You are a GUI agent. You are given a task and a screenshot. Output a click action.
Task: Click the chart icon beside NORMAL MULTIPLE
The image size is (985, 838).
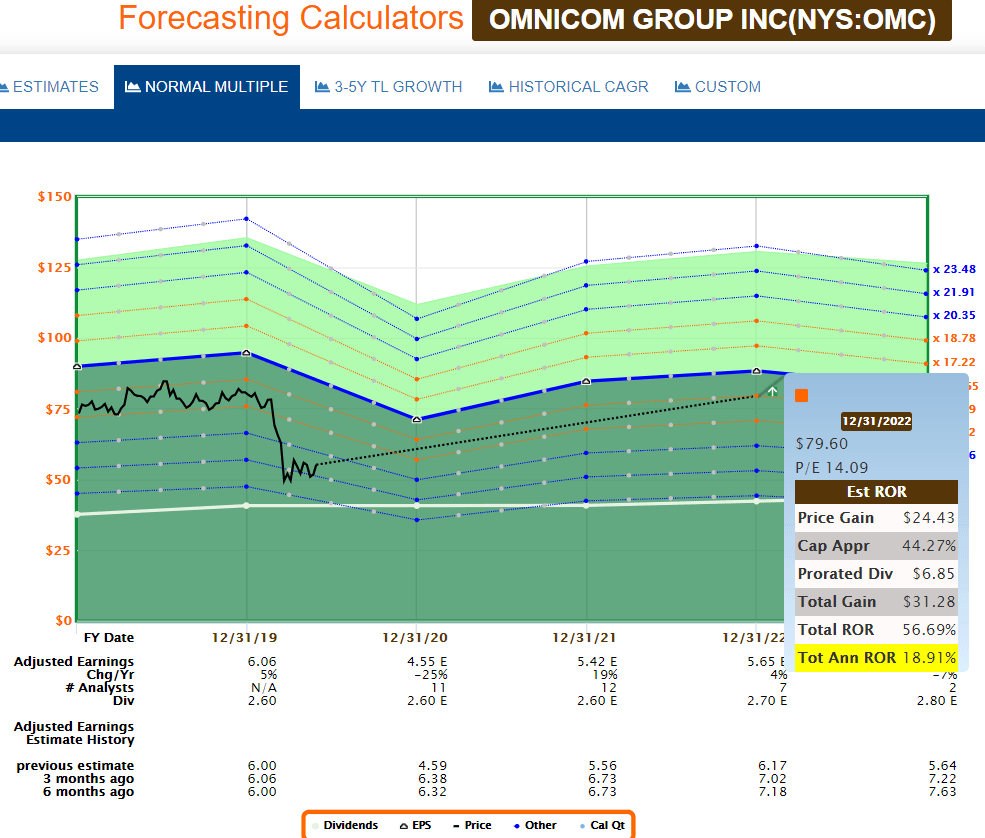click(x=133, y=87)
